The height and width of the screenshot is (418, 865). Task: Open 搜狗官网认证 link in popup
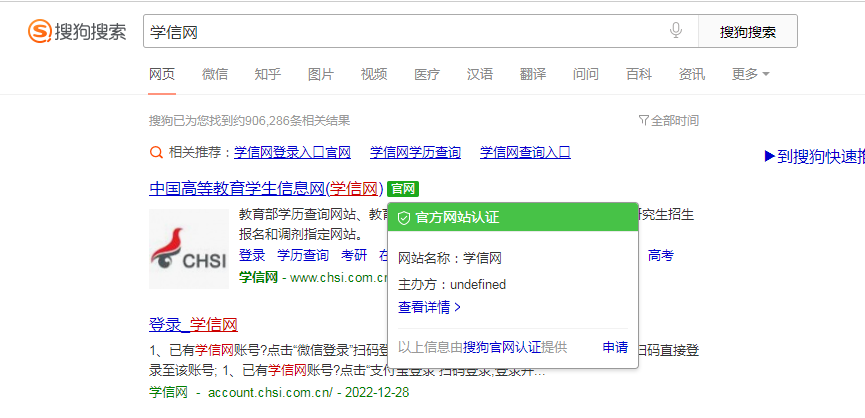click(x=502, y=347)
